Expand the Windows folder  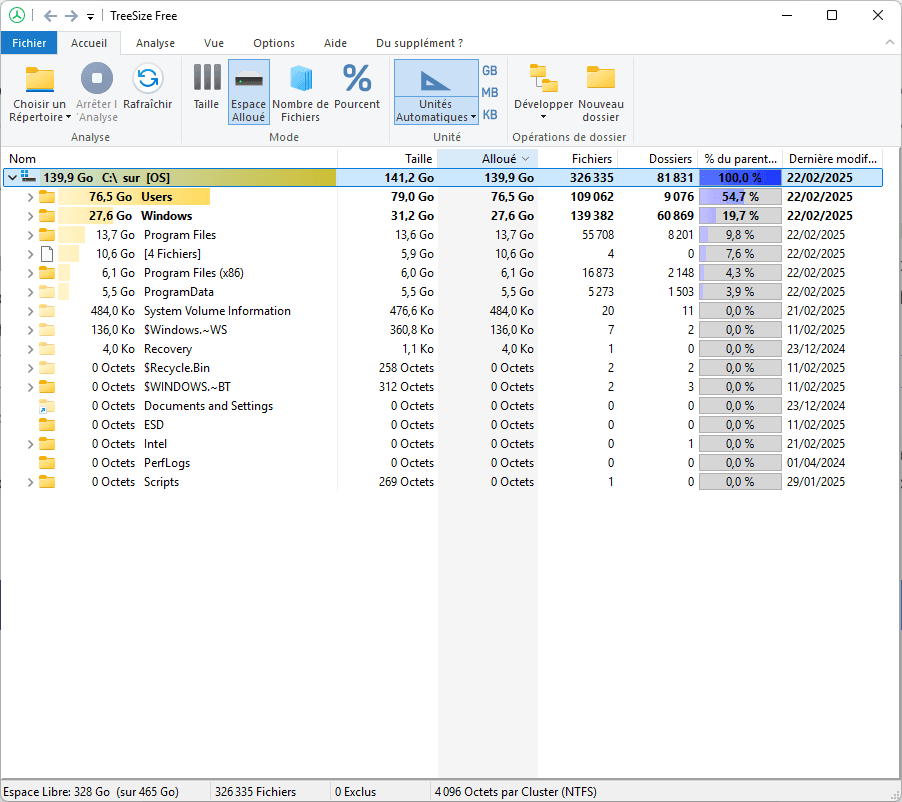pos(30,216)
